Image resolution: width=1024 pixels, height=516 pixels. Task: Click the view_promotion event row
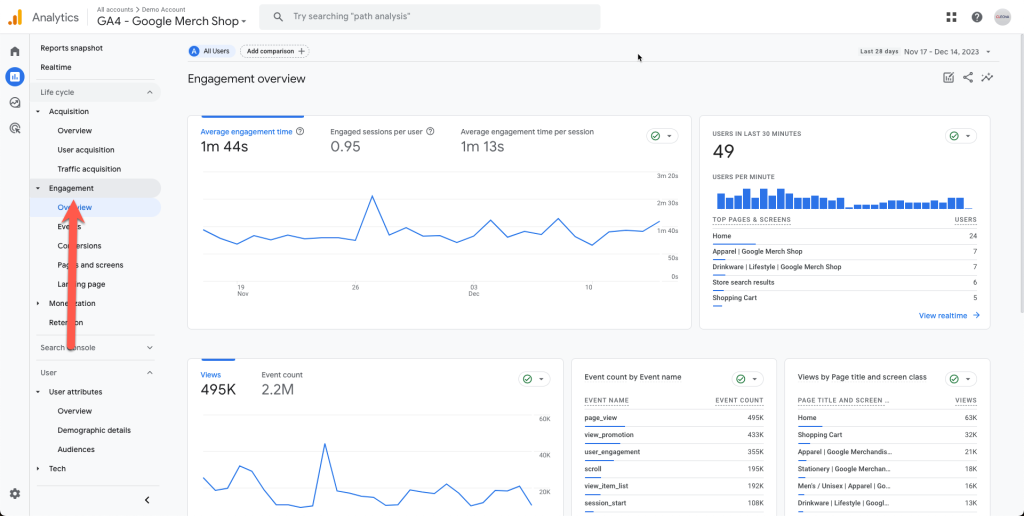point(674,435)
